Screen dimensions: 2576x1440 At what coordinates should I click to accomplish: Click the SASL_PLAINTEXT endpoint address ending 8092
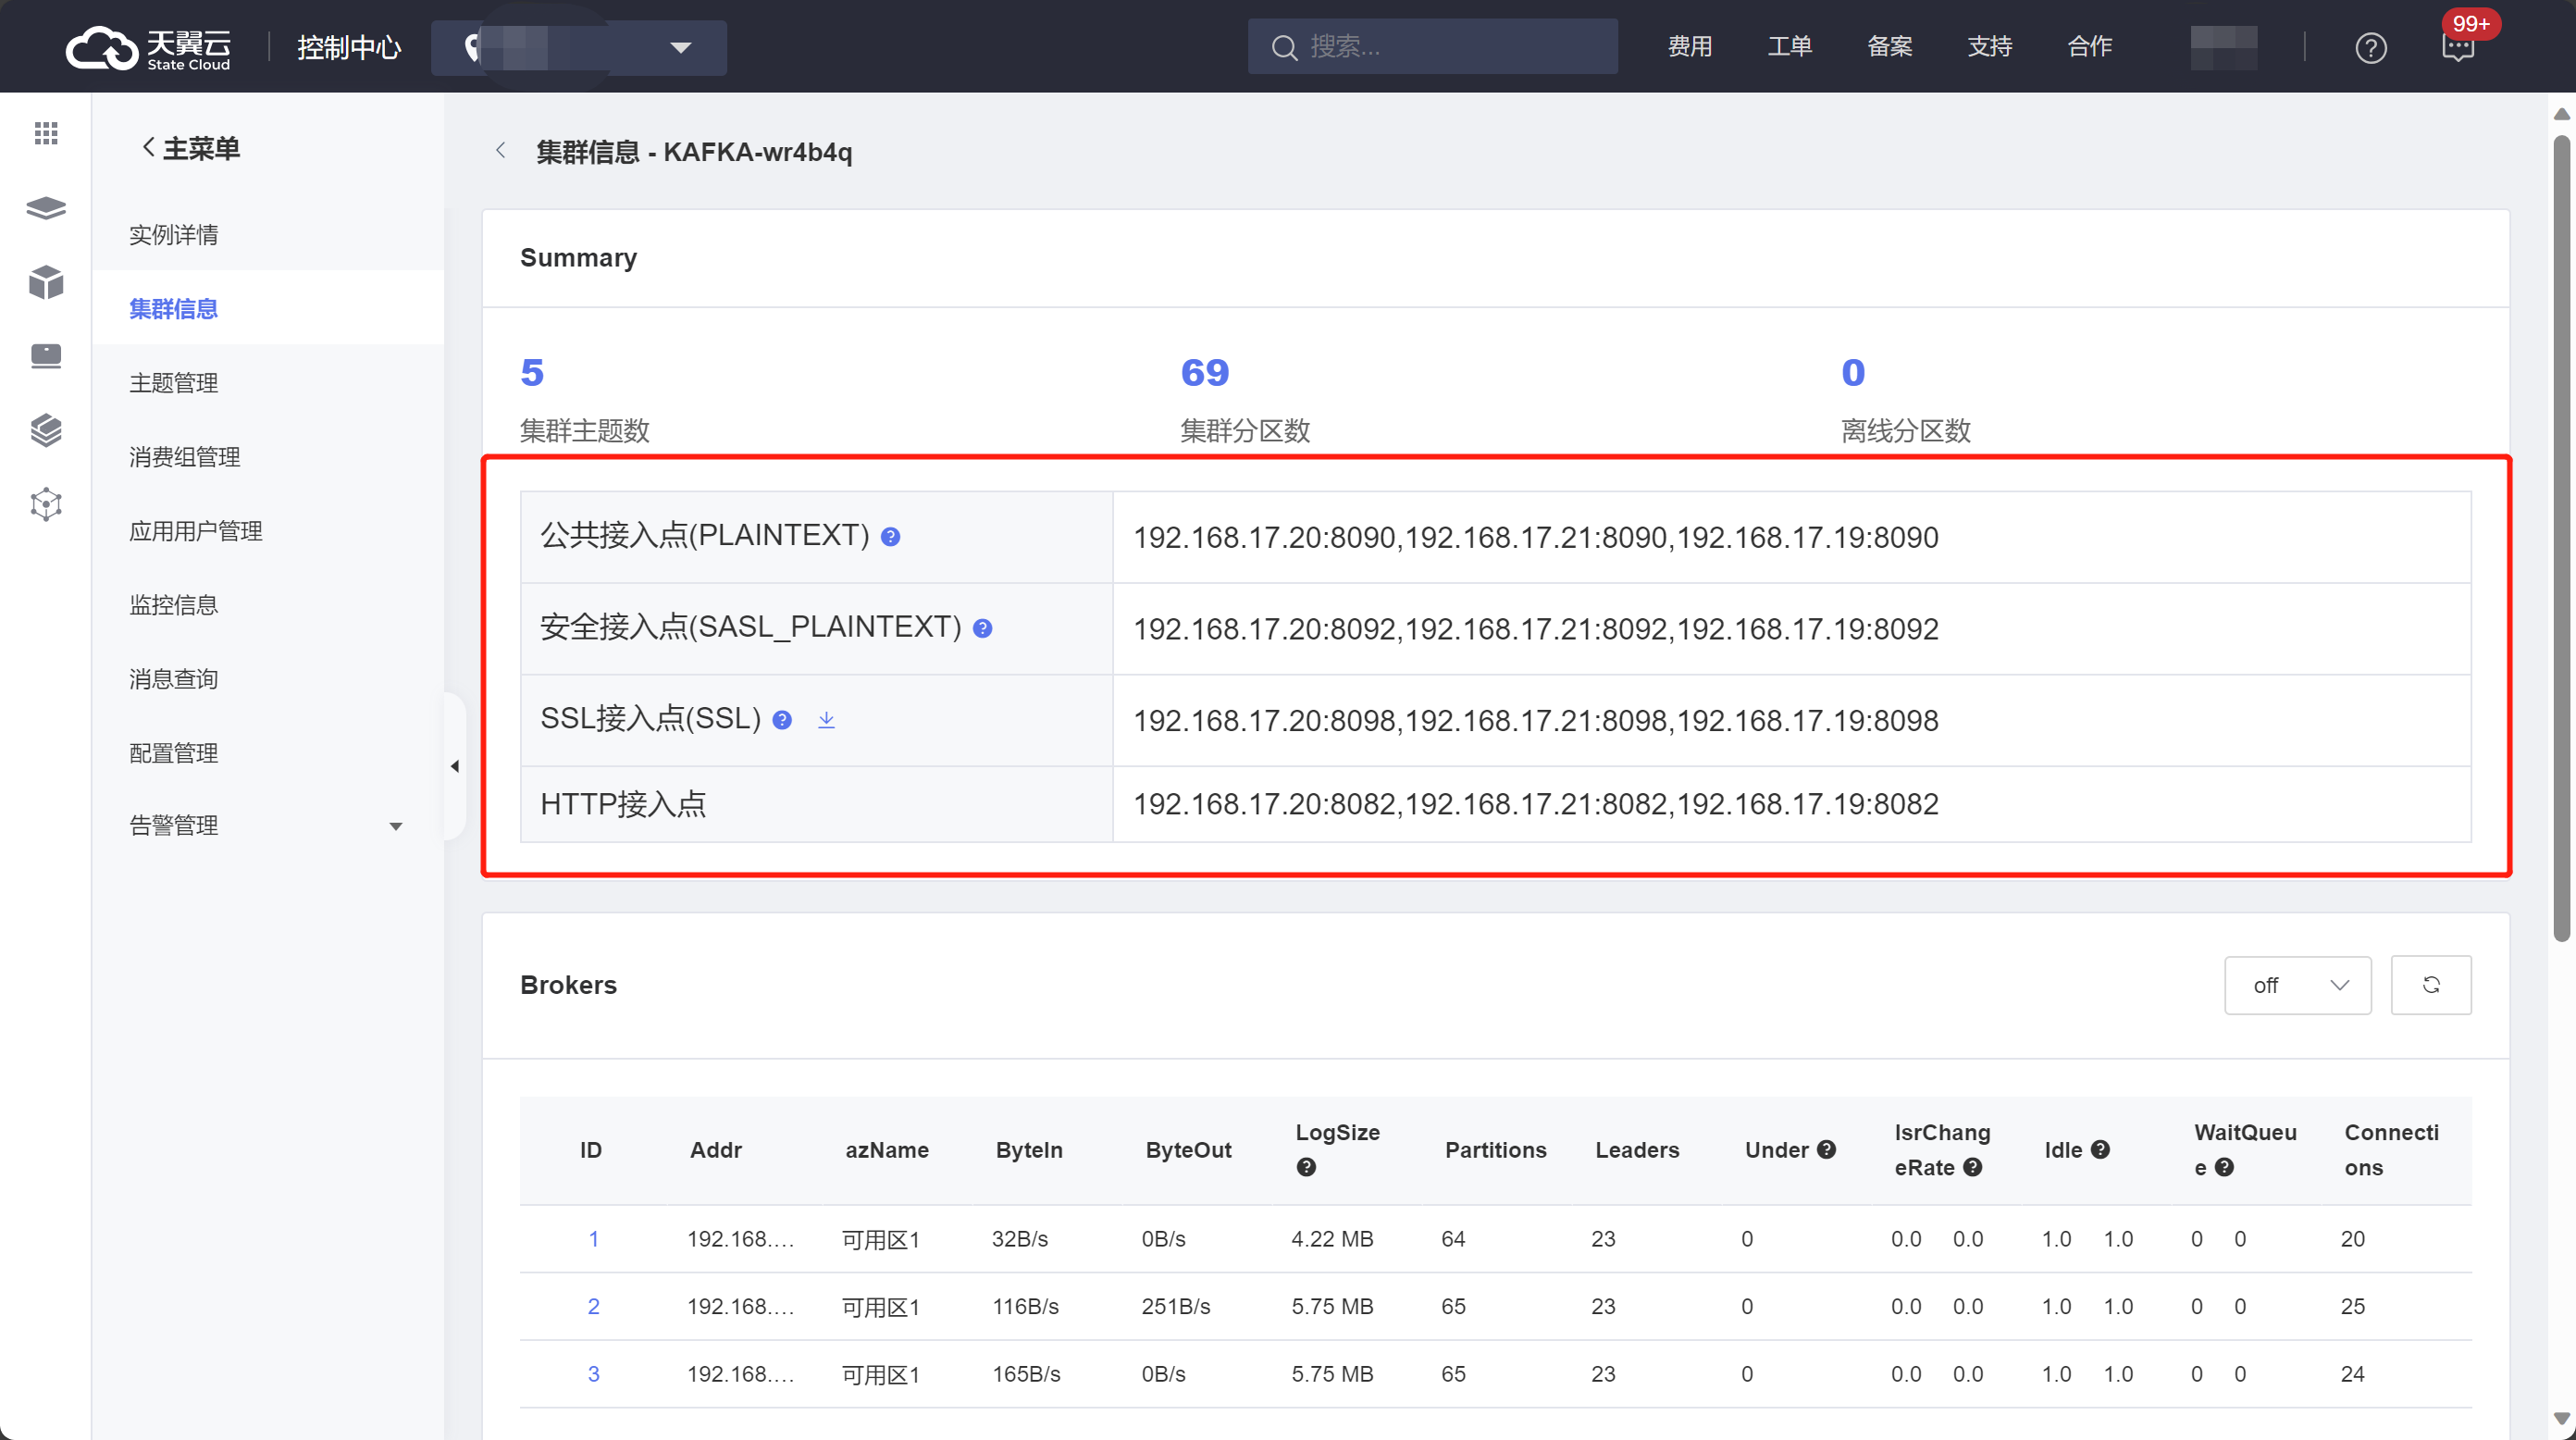coord(1535,629)
